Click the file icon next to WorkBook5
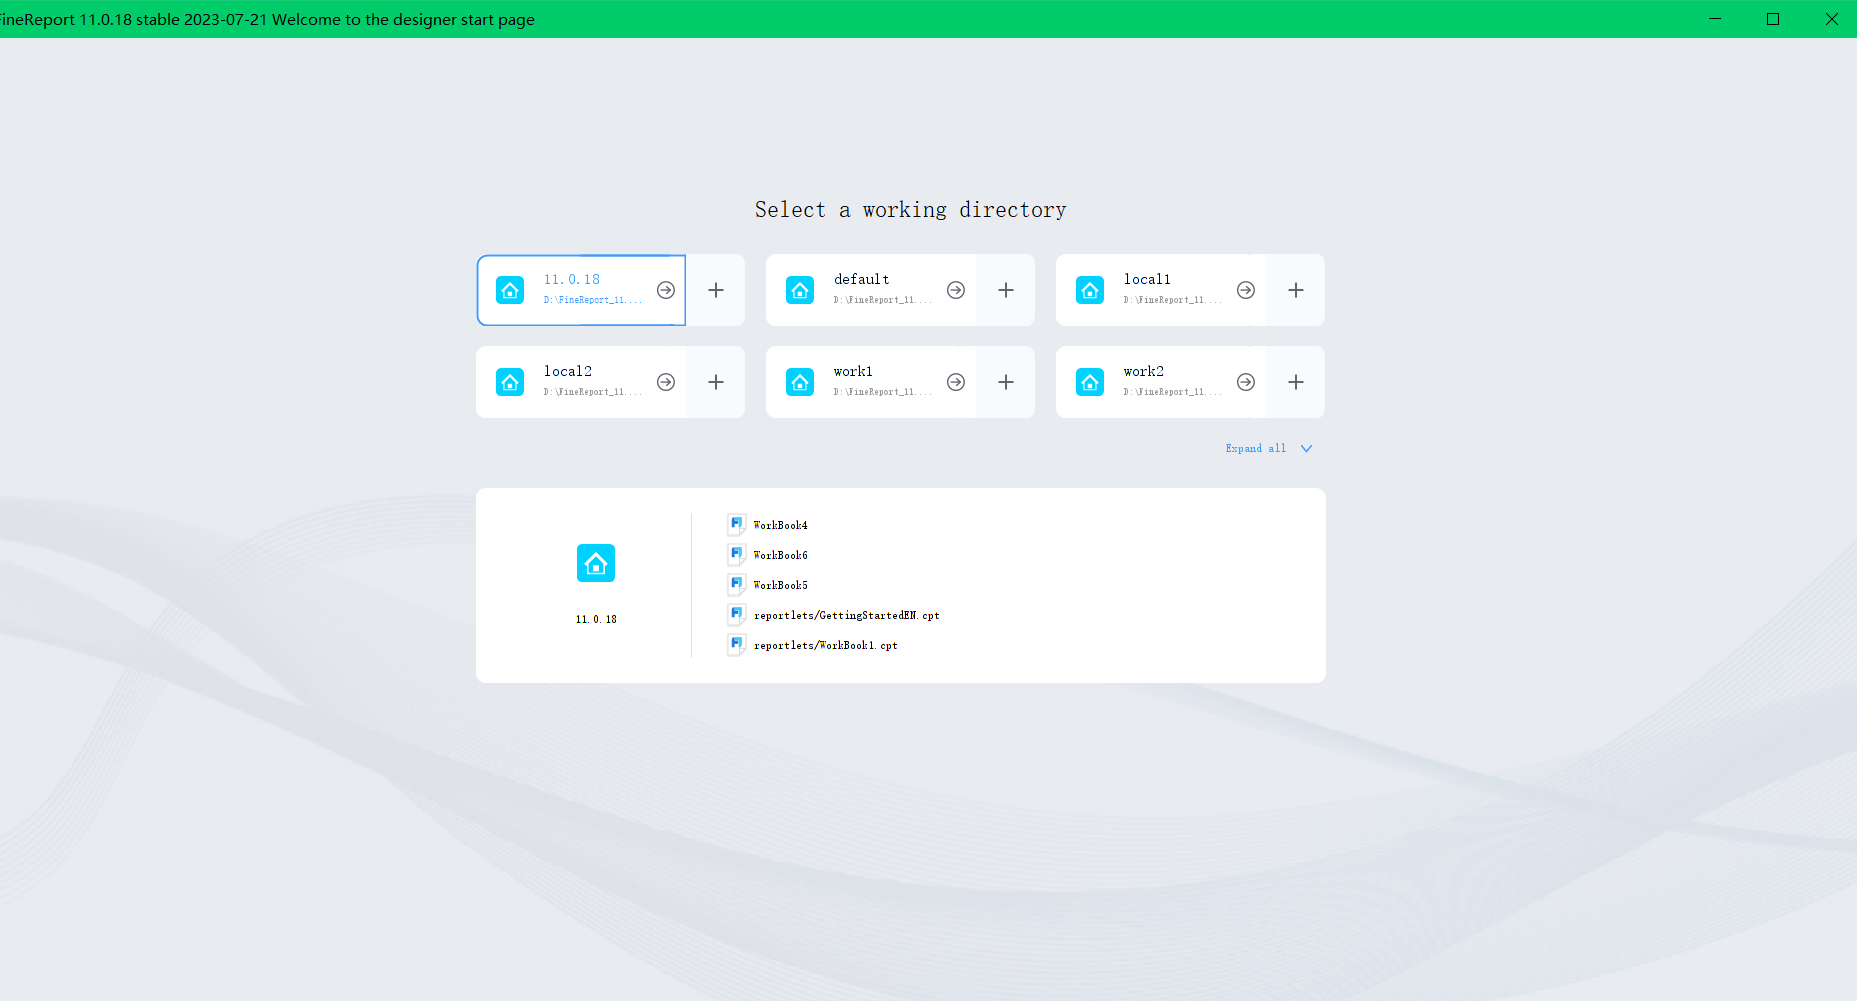 pyautogui.click(x=737, y=584)
